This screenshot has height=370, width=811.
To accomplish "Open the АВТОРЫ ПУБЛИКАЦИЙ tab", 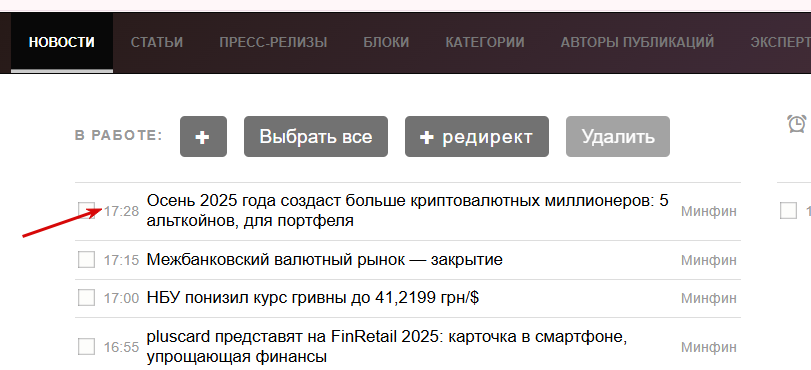I will (x=637, y=42).
